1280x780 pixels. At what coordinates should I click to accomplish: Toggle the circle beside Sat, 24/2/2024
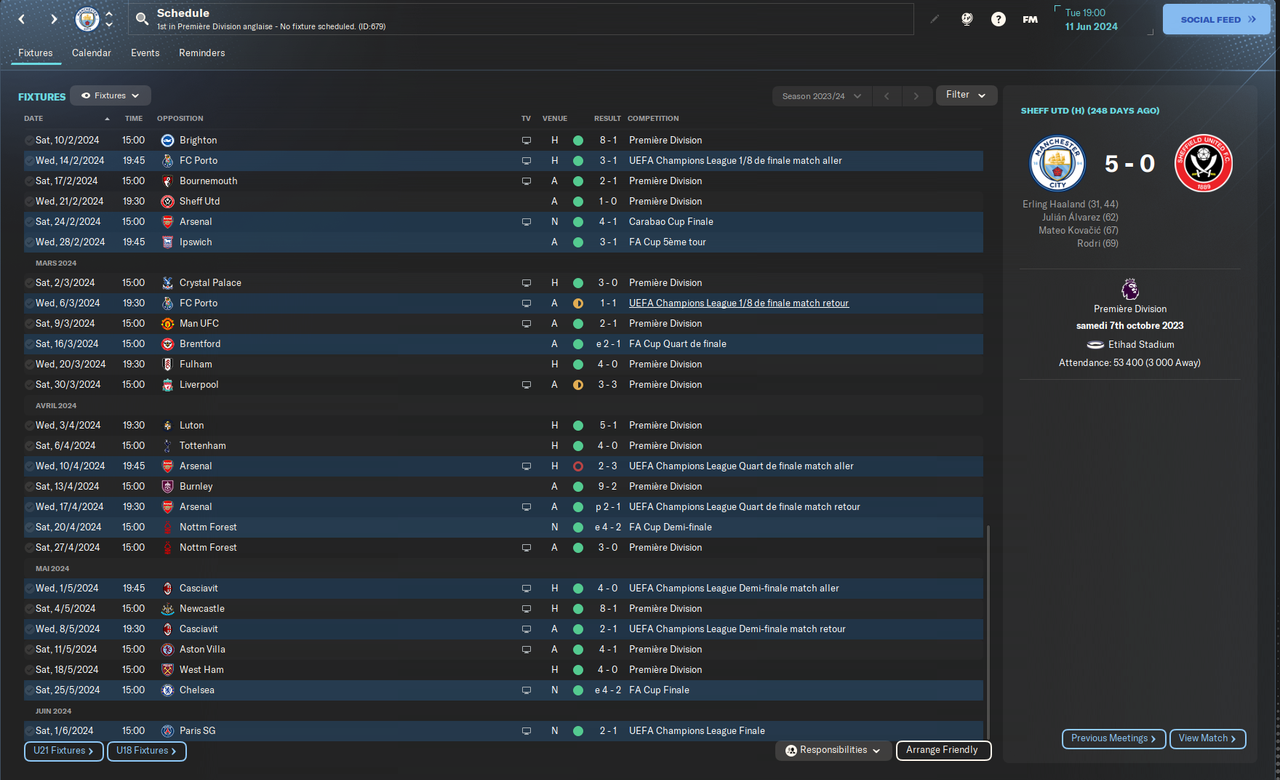[29, 222]
